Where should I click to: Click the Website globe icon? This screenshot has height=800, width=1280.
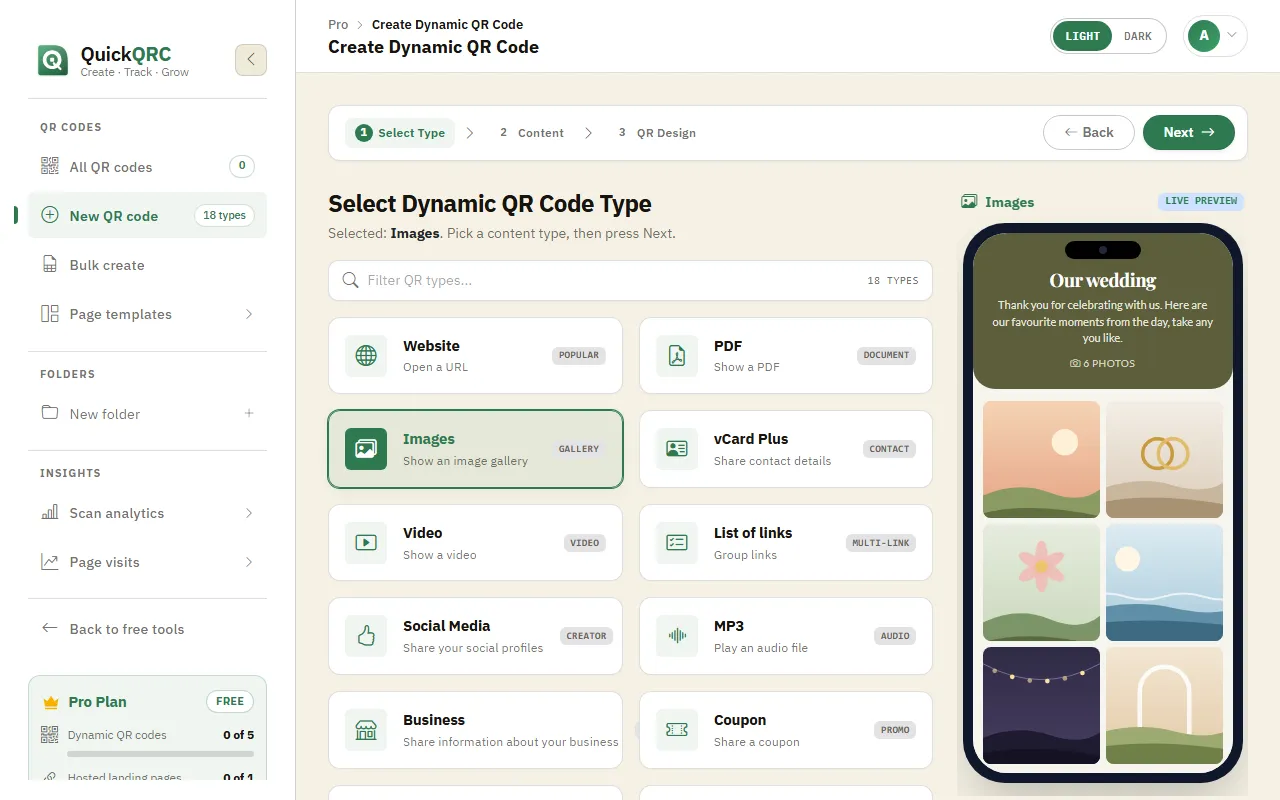coord(366,356)
